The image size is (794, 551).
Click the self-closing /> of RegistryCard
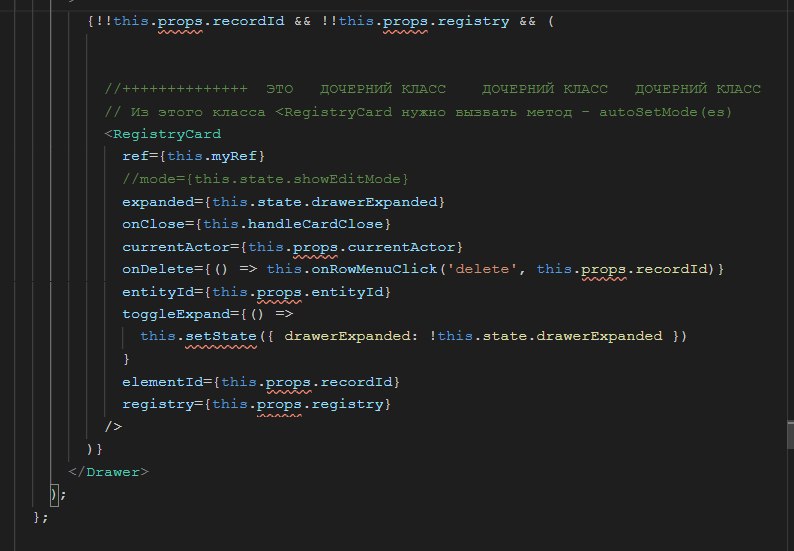click(113, 427)
